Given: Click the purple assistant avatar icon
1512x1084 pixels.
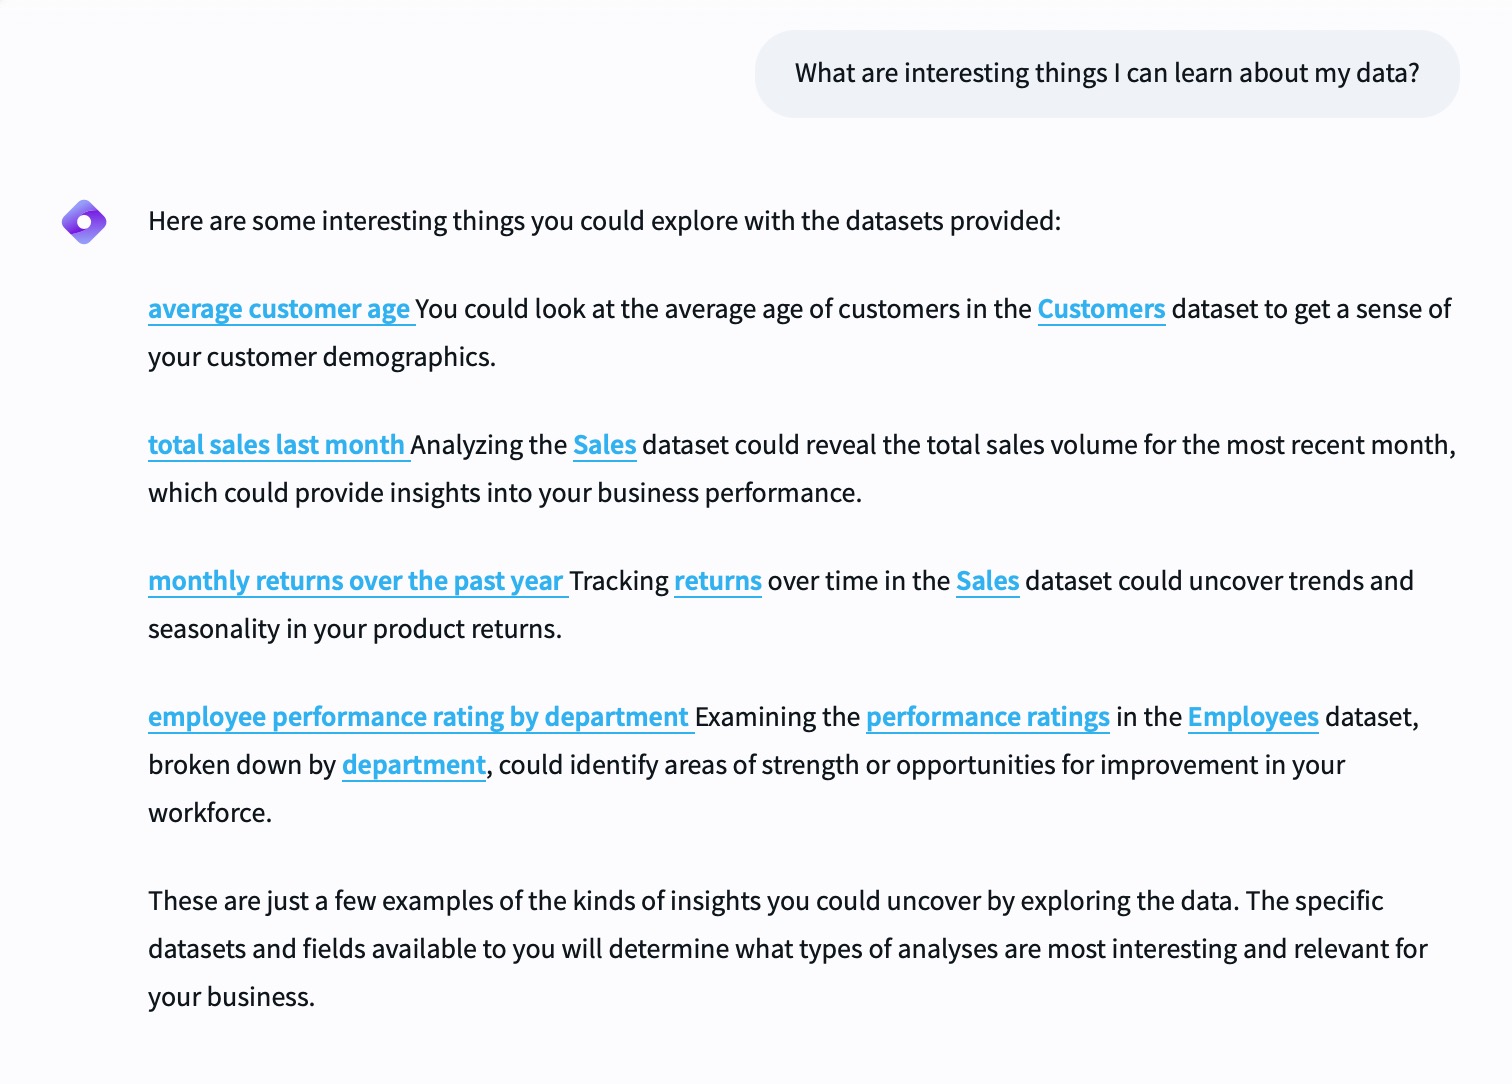Looking at the screenshot, I should 84,221.
